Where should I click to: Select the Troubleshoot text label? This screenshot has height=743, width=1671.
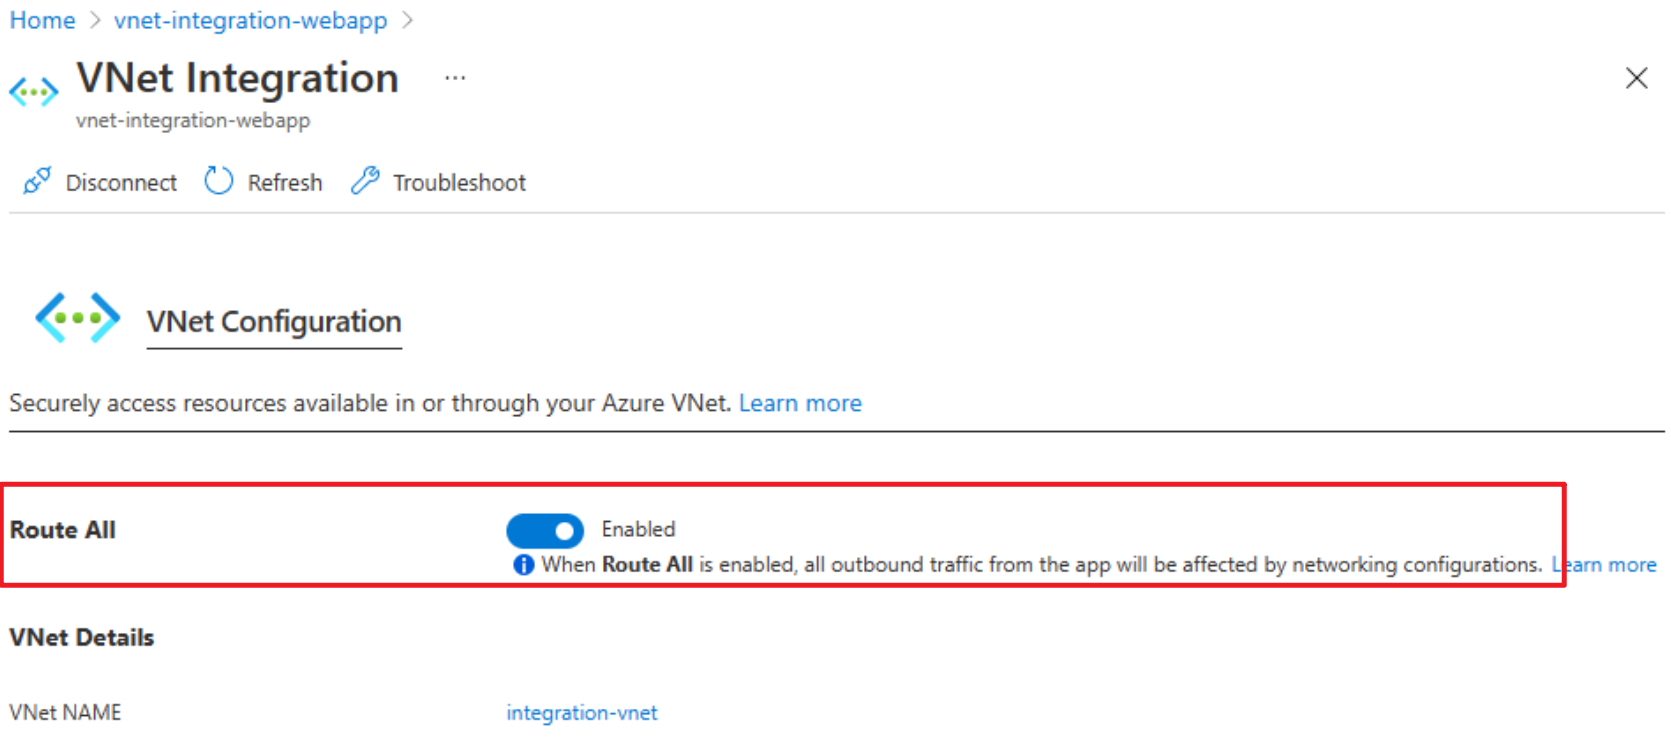click(x=459, y=183)
